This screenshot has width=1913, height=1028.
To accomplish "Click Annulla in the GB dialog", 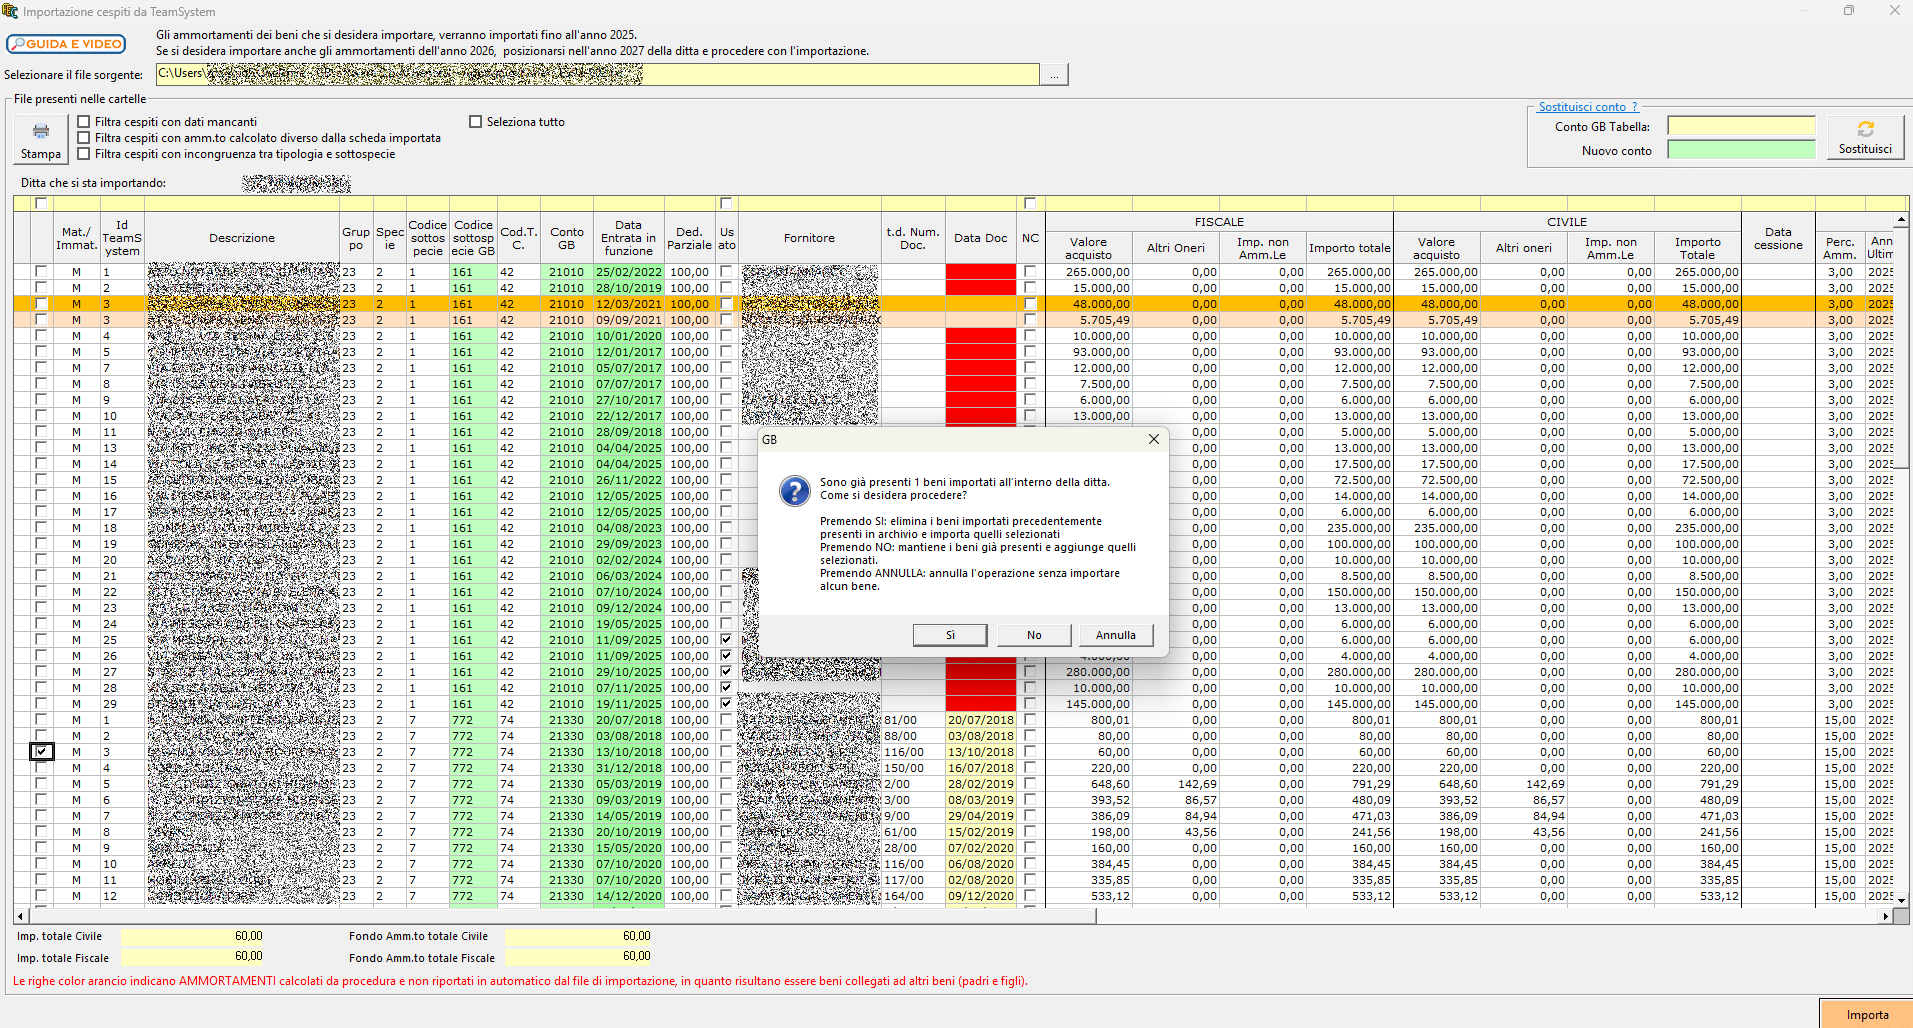I will 1116,635.
